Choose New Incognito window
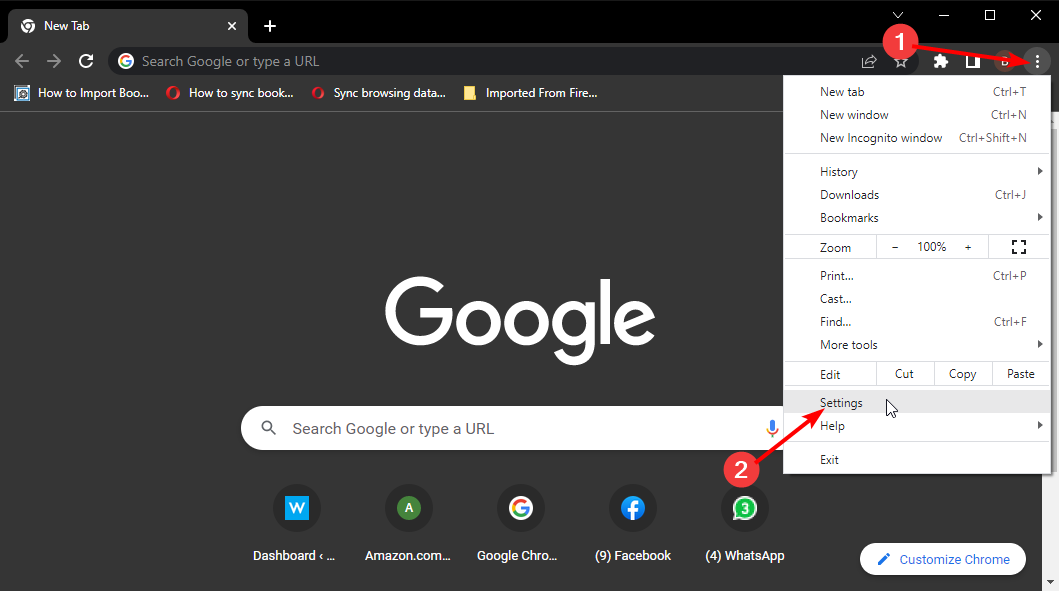This screenshot has height=591, width=1059. coord(917,138)
